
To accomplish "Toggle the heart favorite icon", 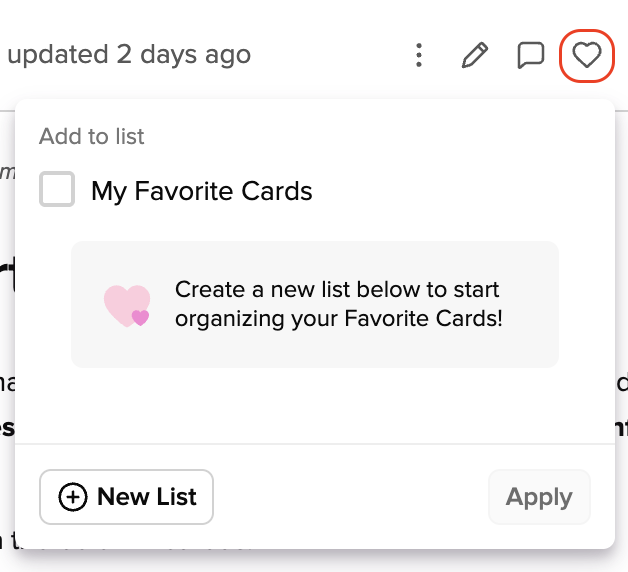I will pyautogui.click(x=587, y=55).
